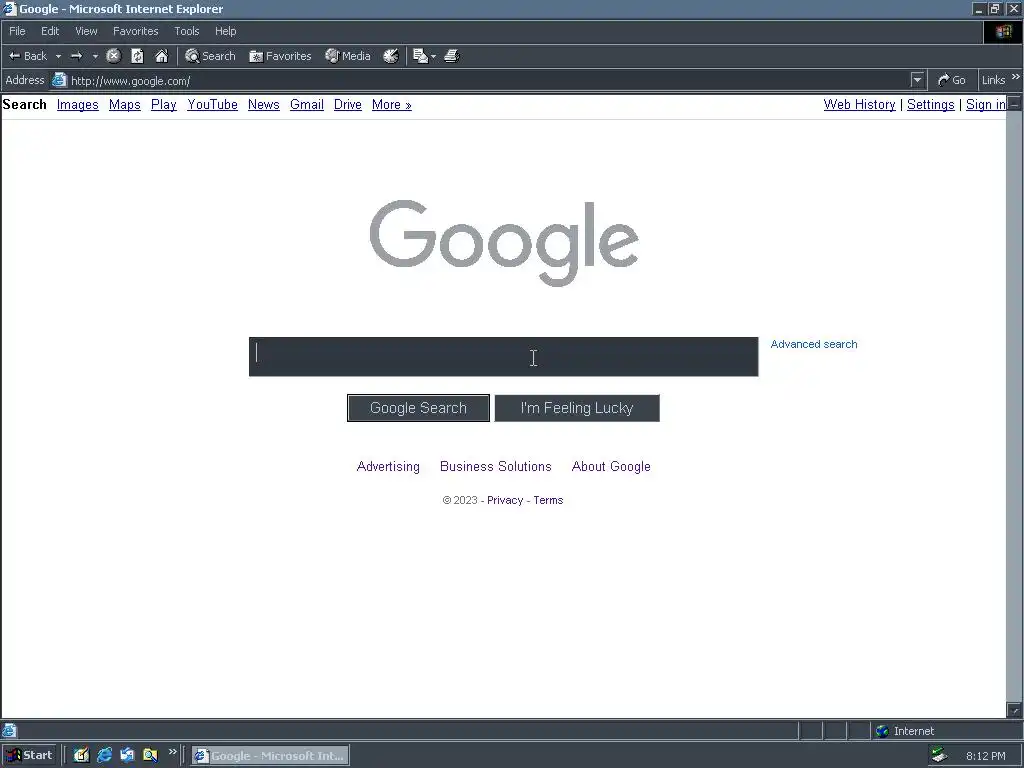Click the 8:12 PM clock

(x=985, y=756)
